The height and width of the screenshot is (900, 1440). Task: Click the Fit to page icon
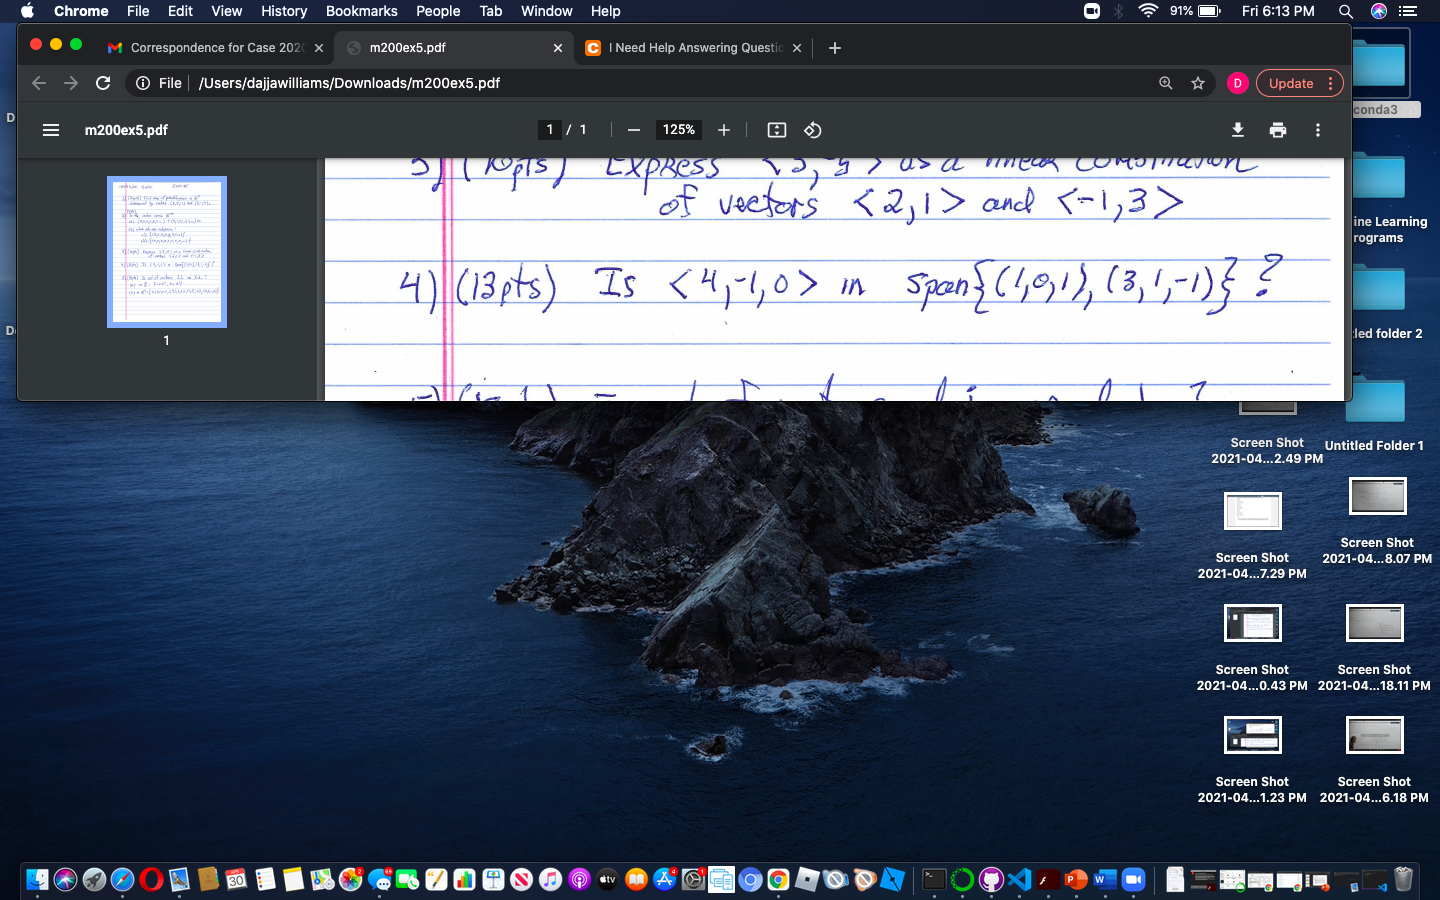point(776,130)
